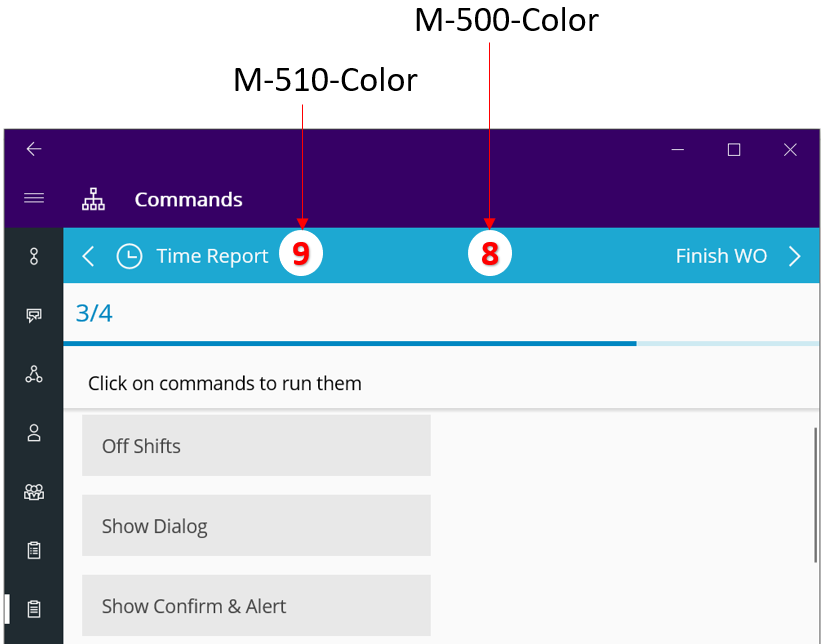This screenshot has width=822, height=644.
Task: Click the back arrow in the purple title bar
Action: 33,148
